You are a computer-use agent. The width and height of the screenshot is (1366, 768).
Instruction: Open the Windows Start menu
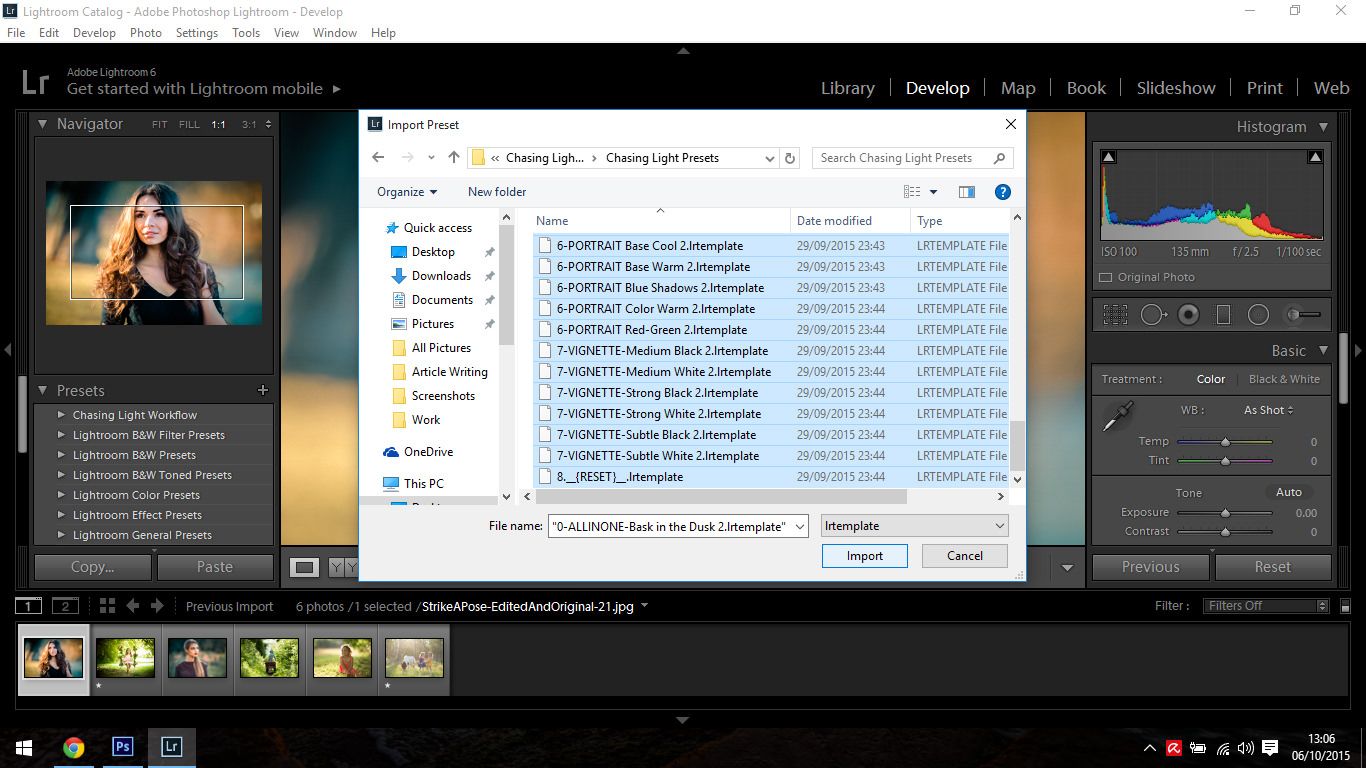24,747
